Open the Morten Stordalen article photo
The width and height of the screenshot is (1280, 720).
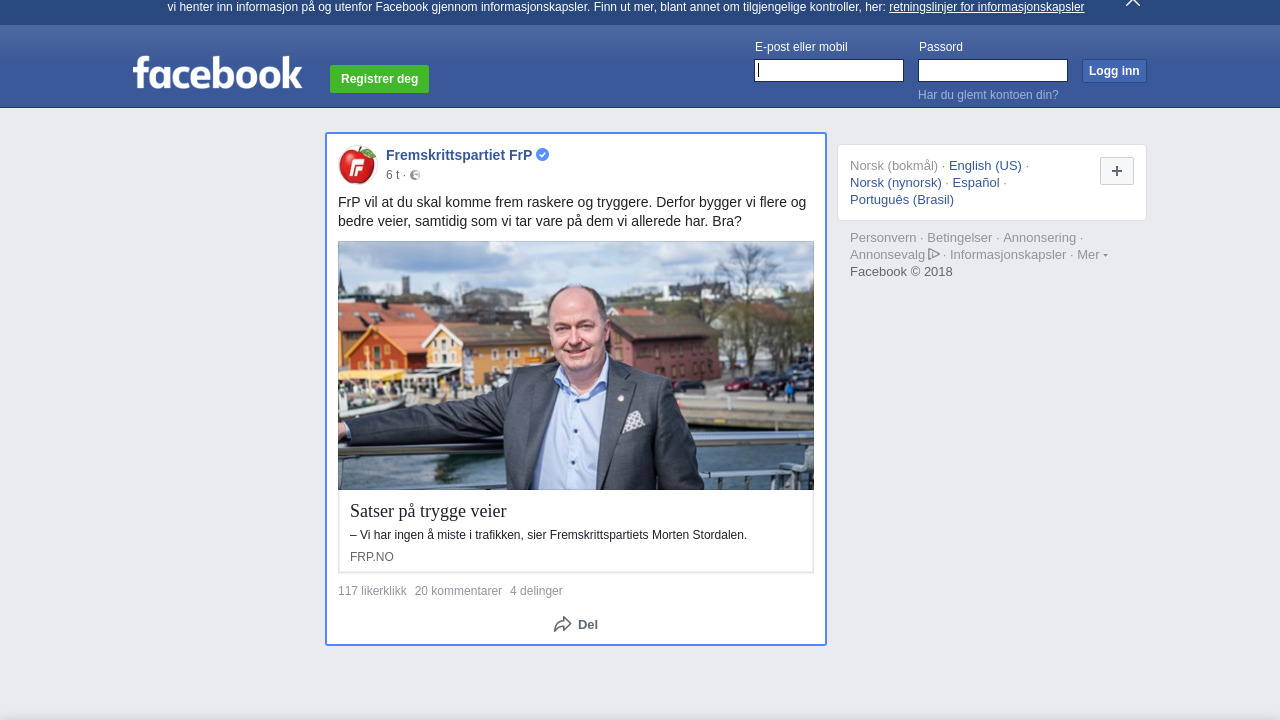coord(576,366)
